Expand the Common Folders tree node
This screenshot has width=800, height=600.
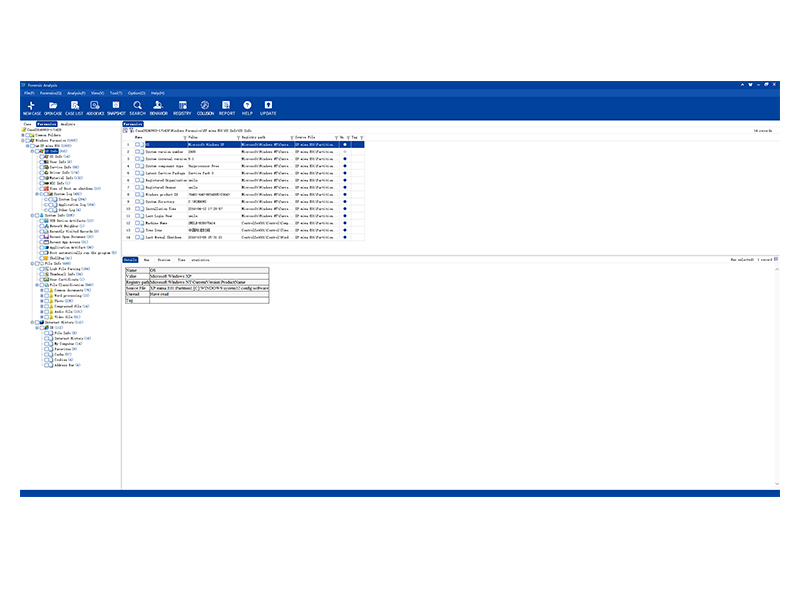(x=22, y=135)
